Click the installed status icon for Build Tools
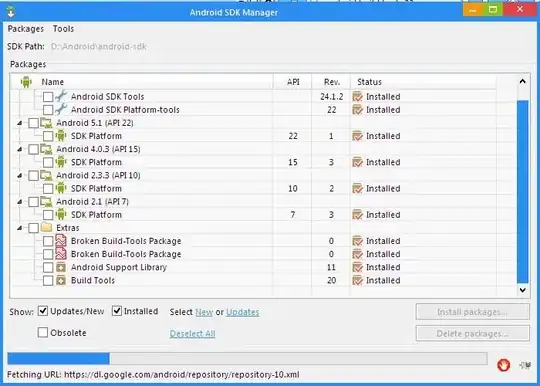Screen dimensions: 540x386 pyautogui.click(x=358, y=280)
